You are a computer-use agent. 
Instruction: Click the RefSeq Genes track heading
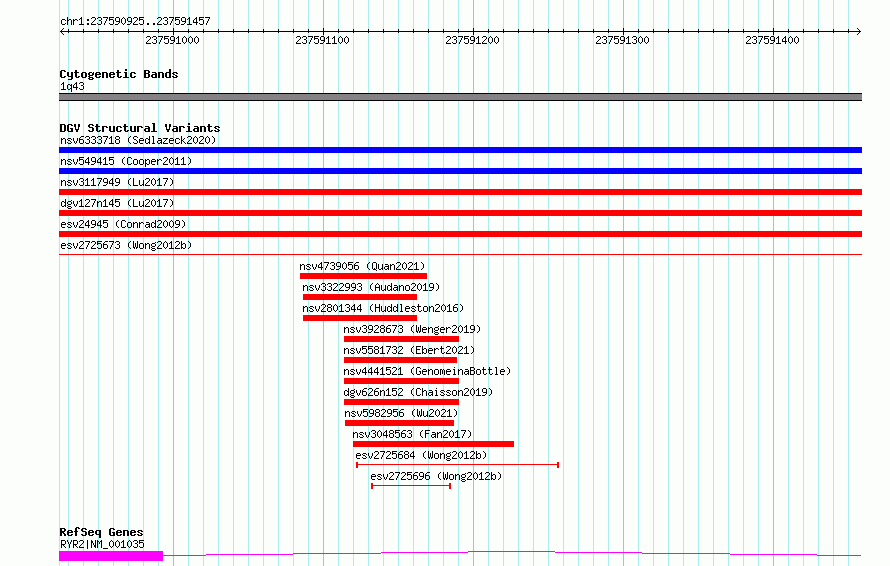[x=101, y=532]
